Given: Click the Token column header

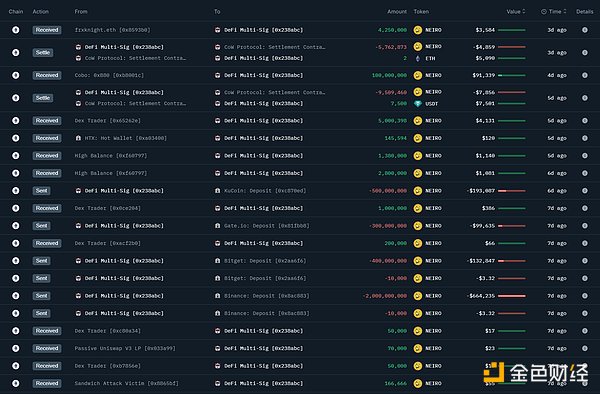Looking at the screenshot, I should (x=421, y=11).
